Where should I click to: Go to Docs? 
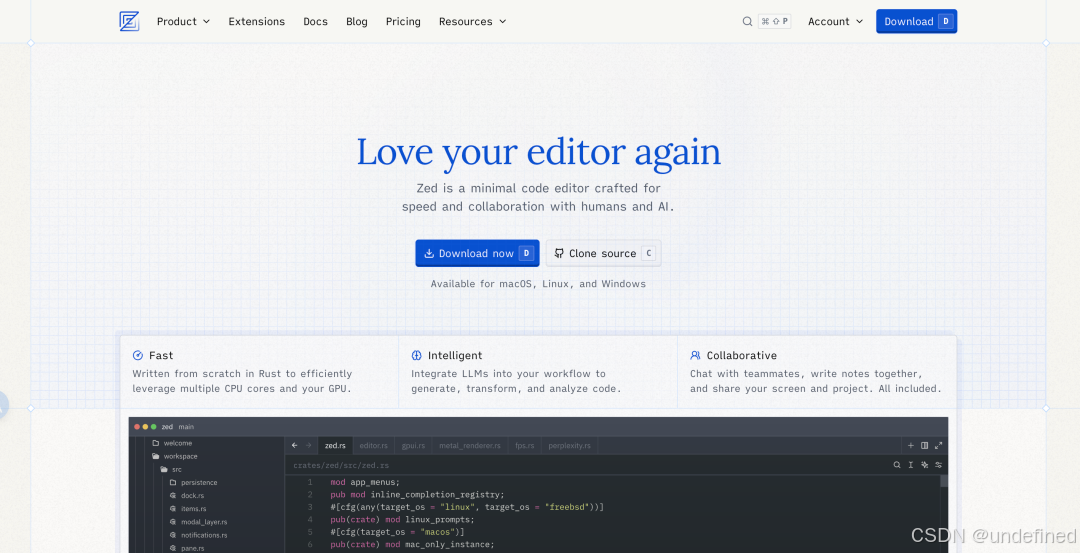315,21
